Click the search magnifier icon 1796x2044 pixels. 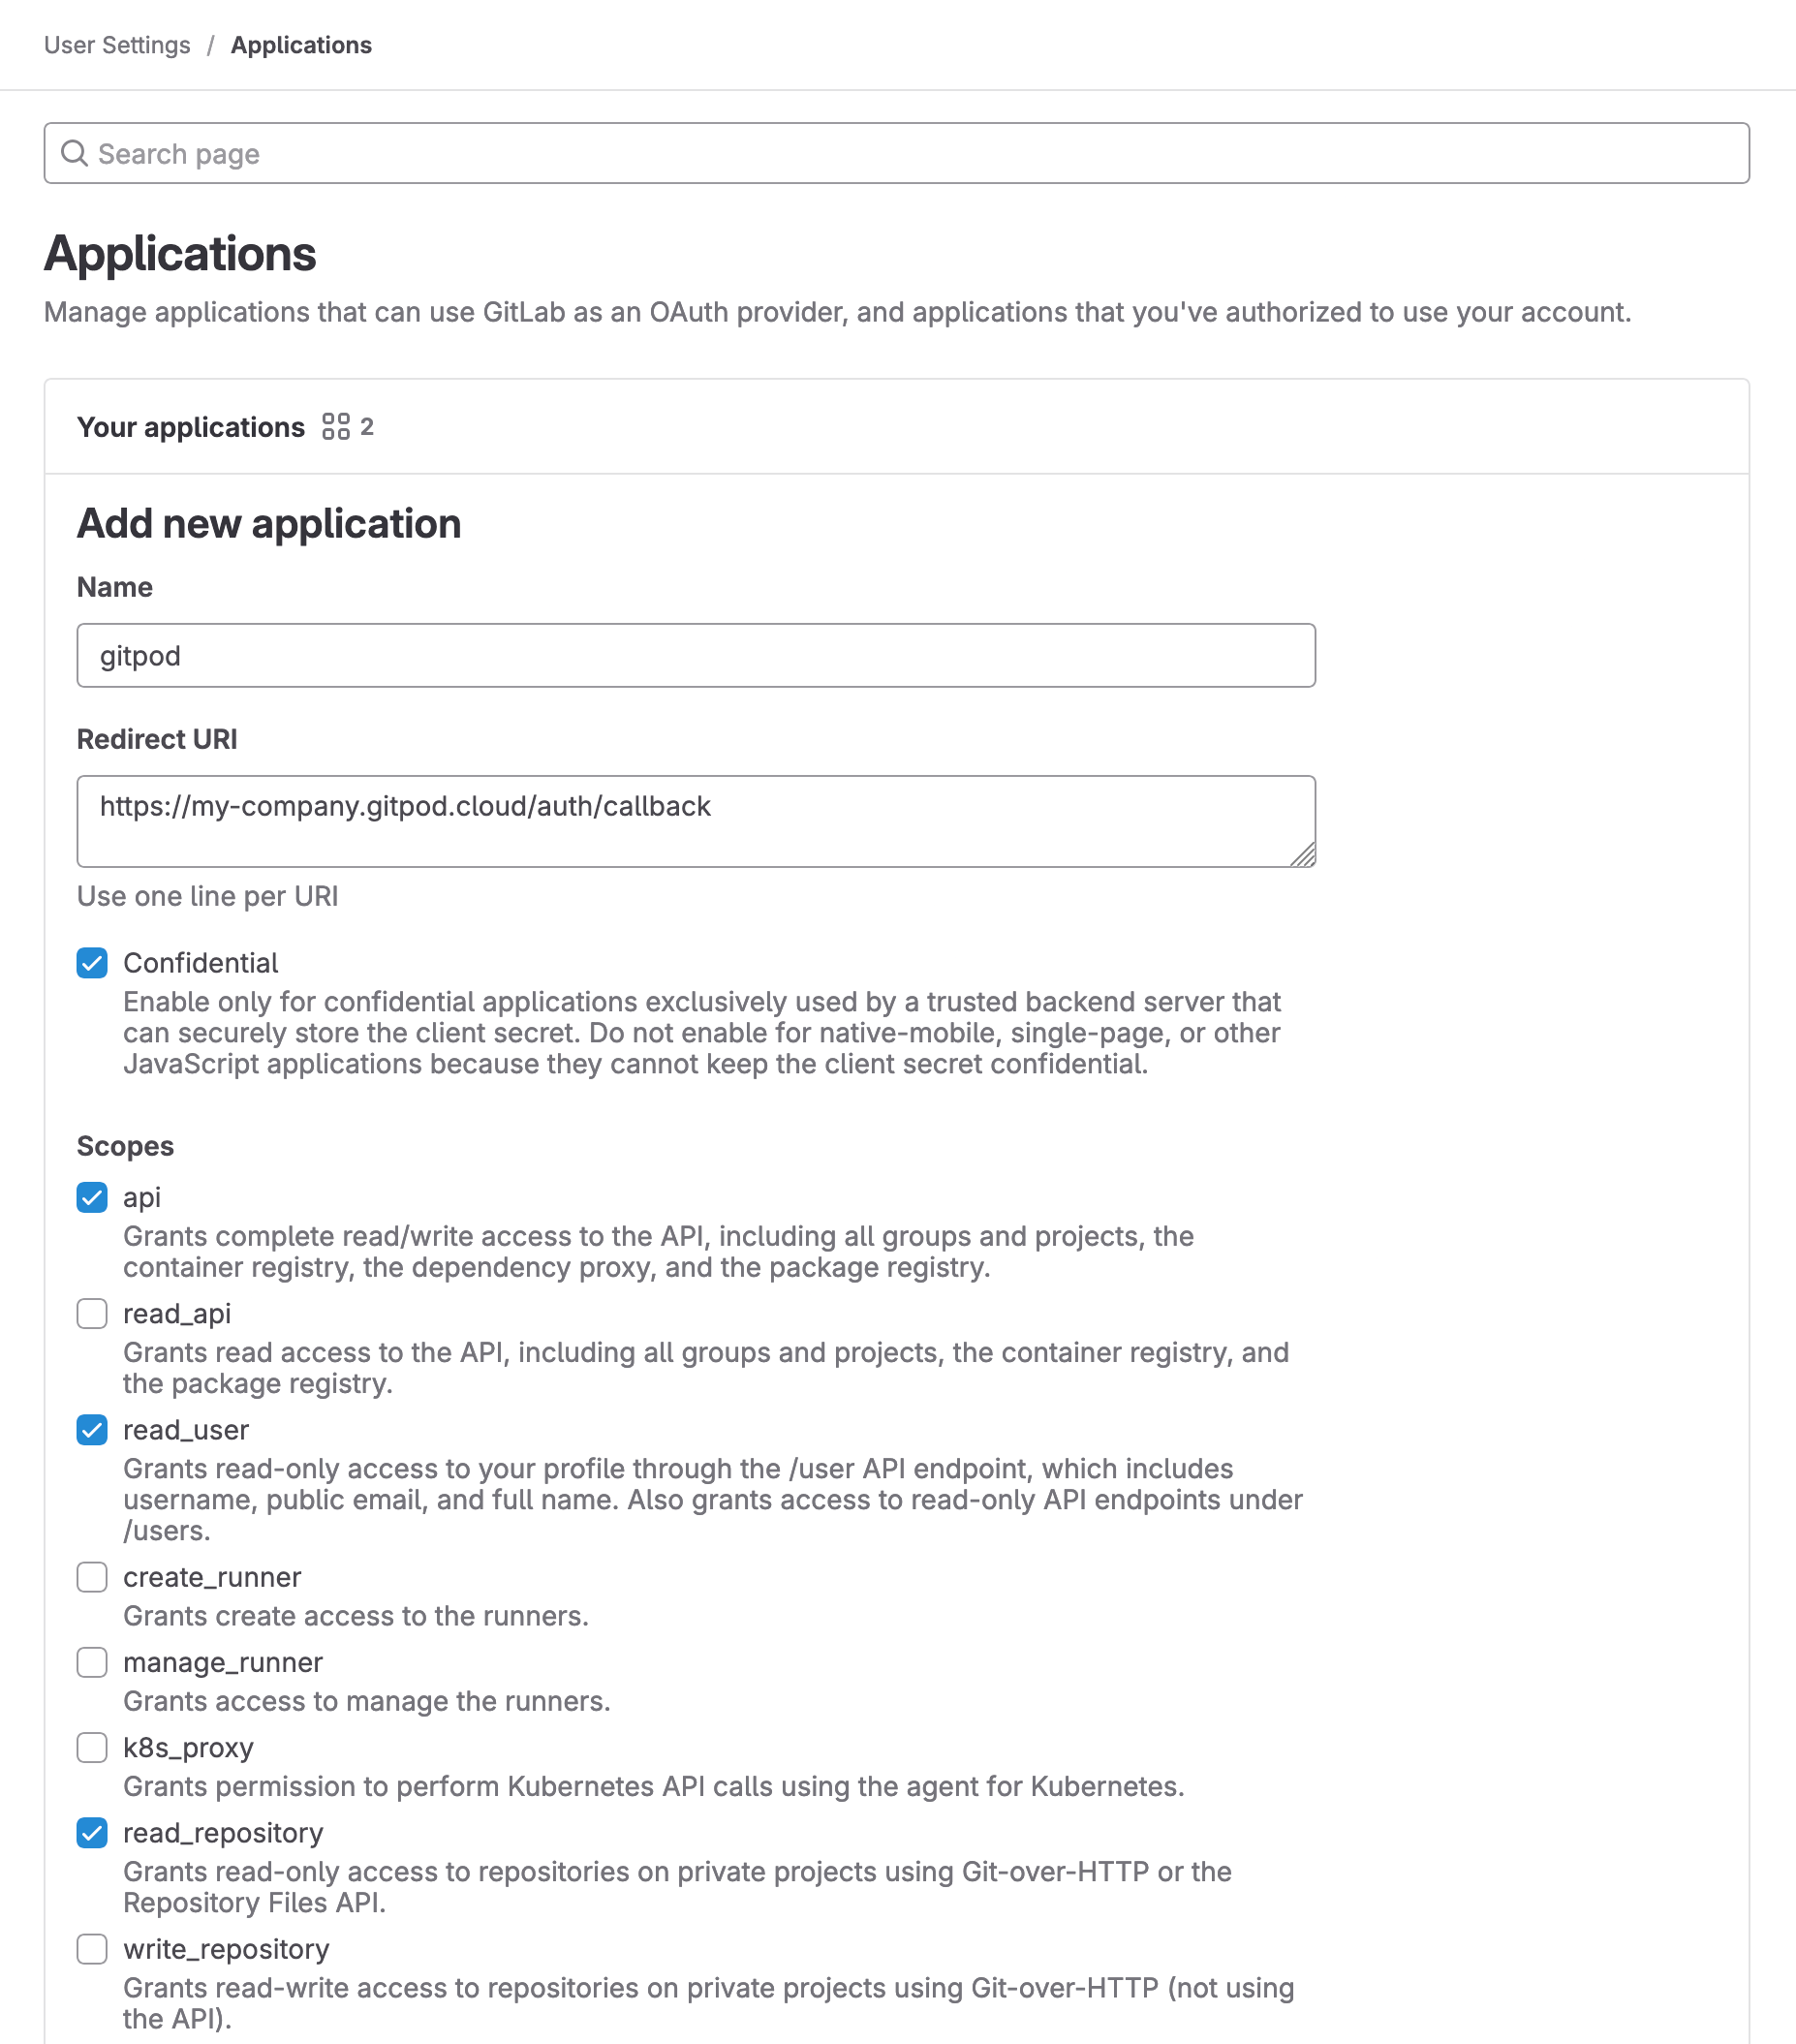point(74,153)
